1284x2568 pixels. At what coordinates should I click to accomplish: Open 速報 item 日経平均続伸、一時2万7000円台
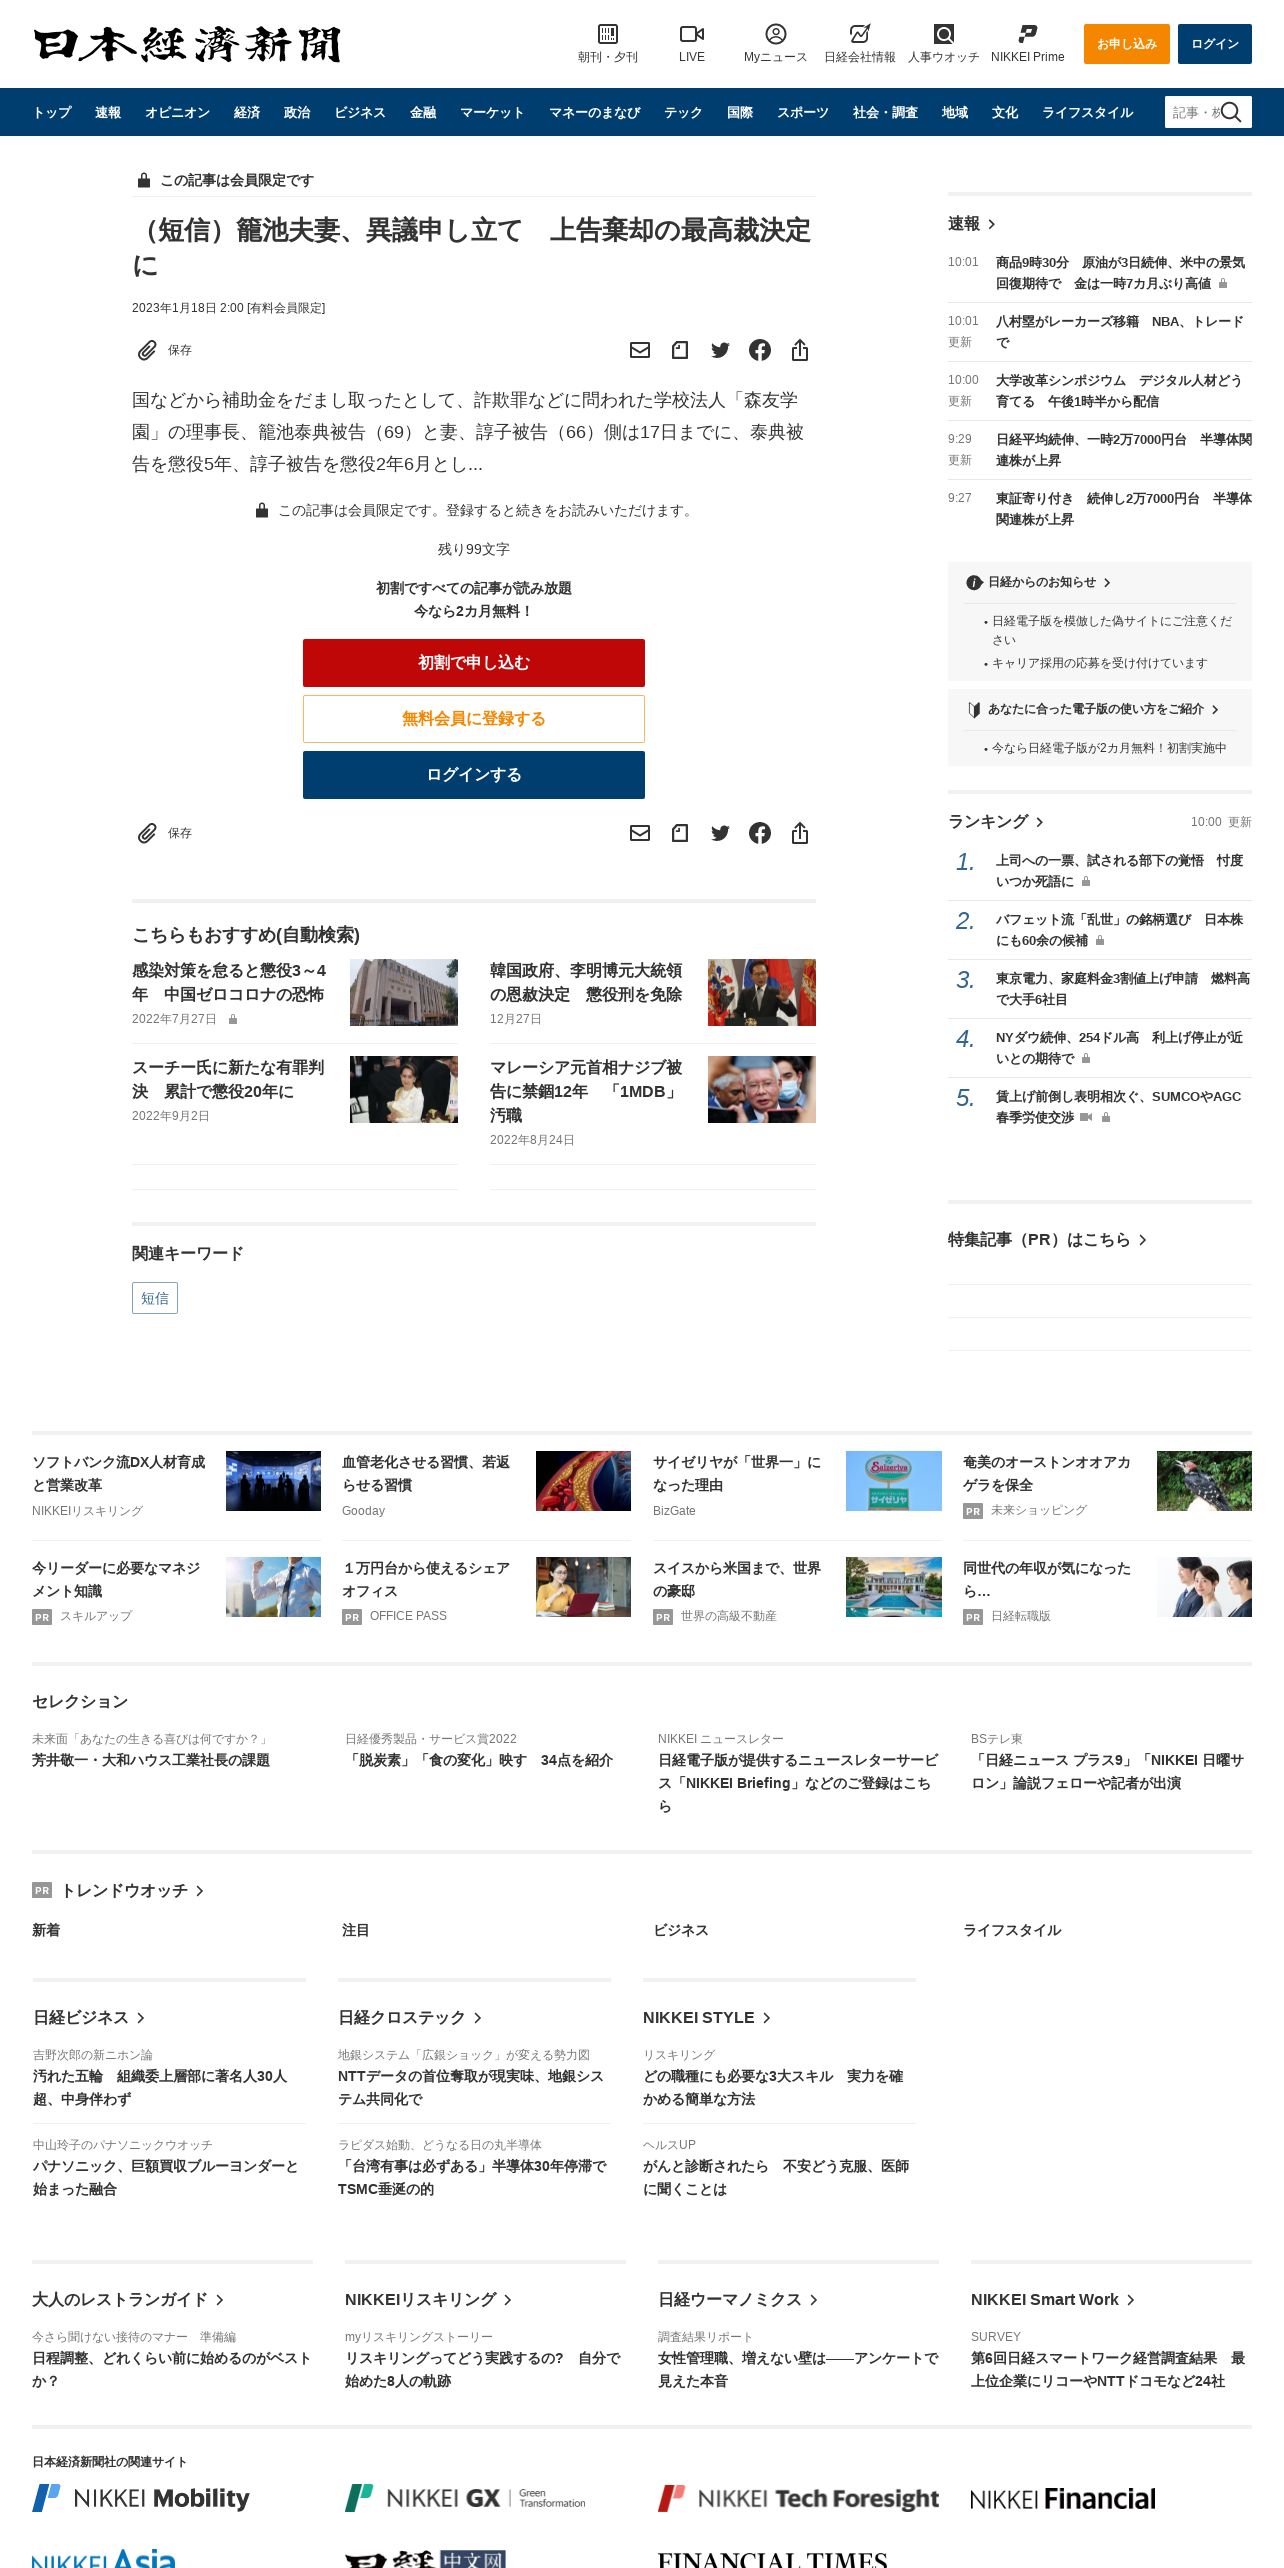pyautogui.click(x=1123, y=449)
